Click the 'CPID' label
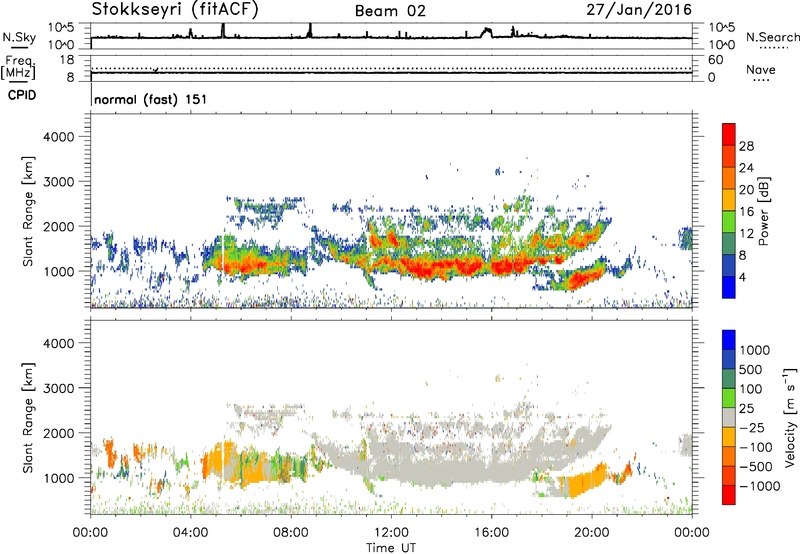 click(22, 95)
